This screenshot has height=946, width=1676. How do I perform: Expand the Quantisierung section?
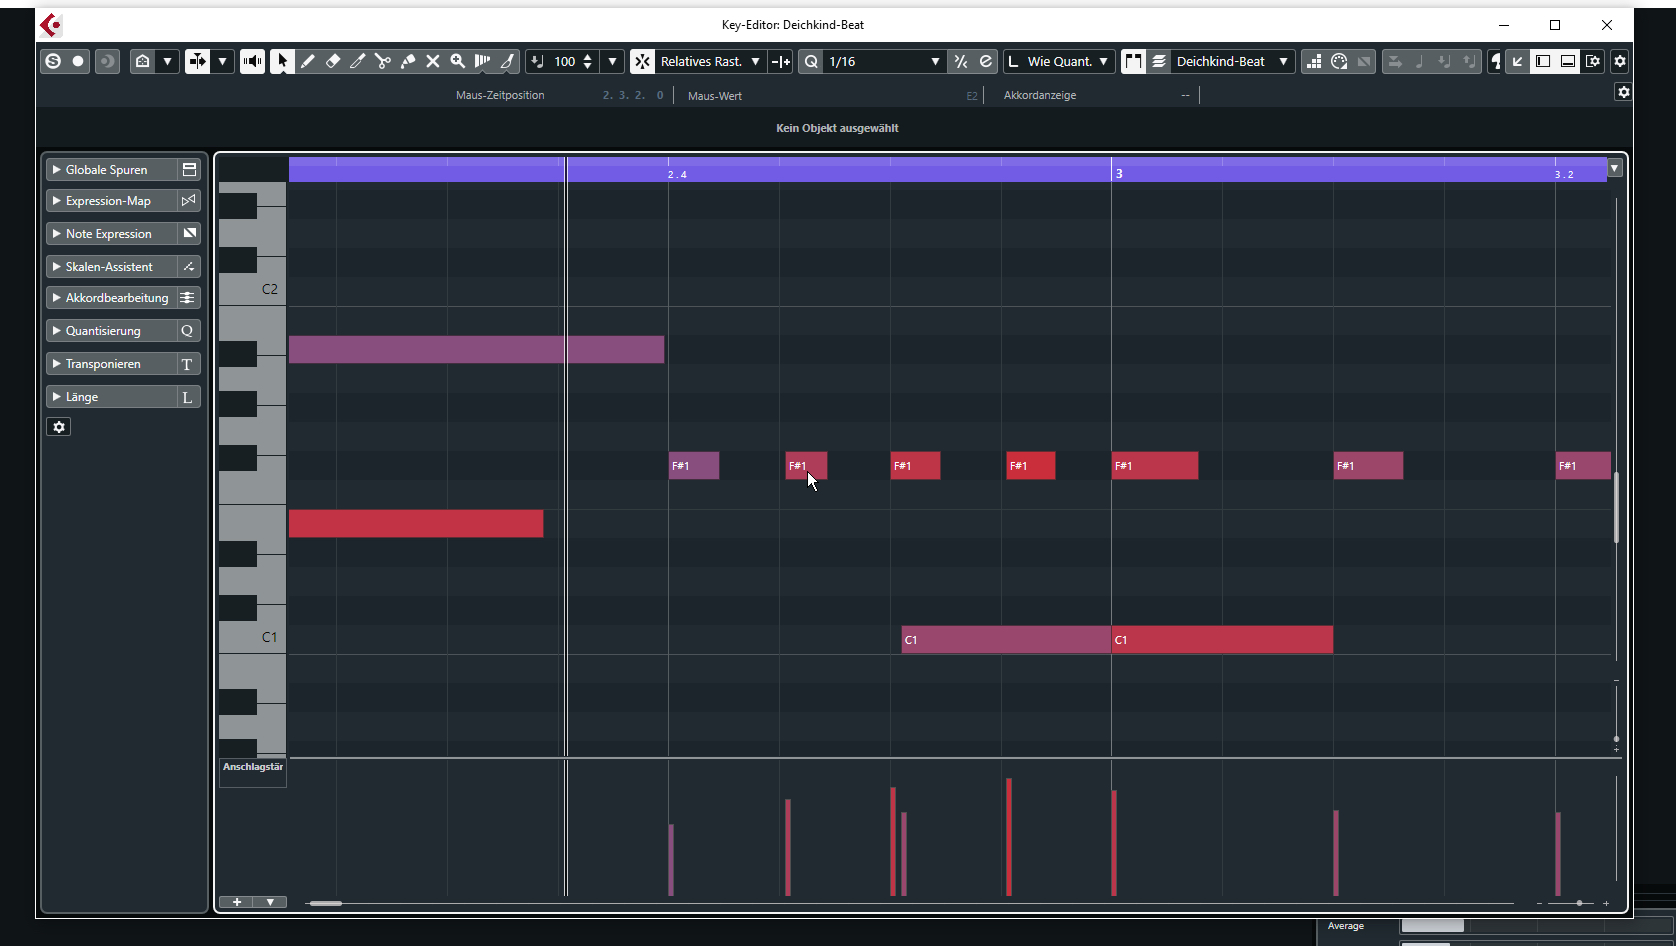point(104,331)
